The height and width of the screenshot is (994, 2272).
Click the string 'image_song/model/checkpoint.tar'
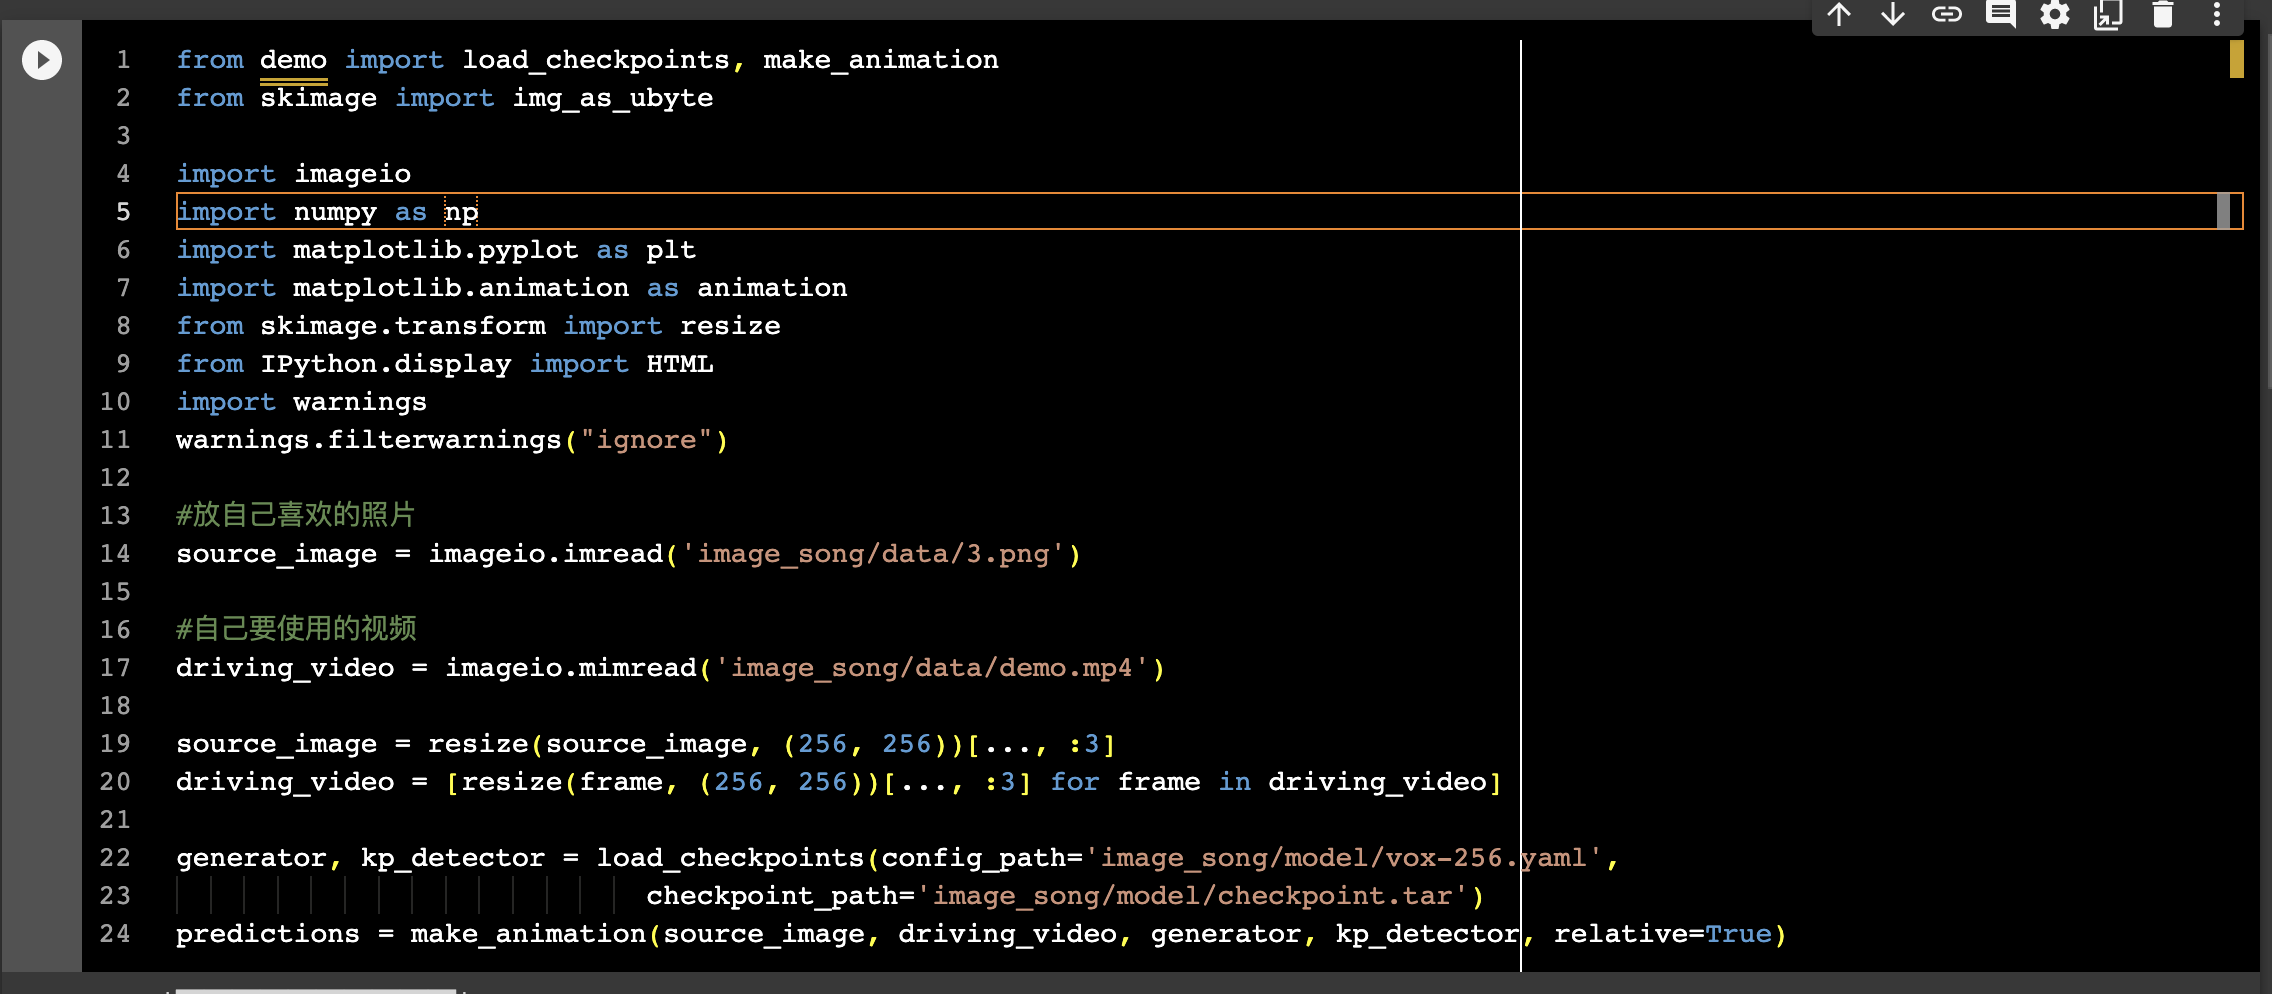pyautogui.click(x=1192, y=896)
